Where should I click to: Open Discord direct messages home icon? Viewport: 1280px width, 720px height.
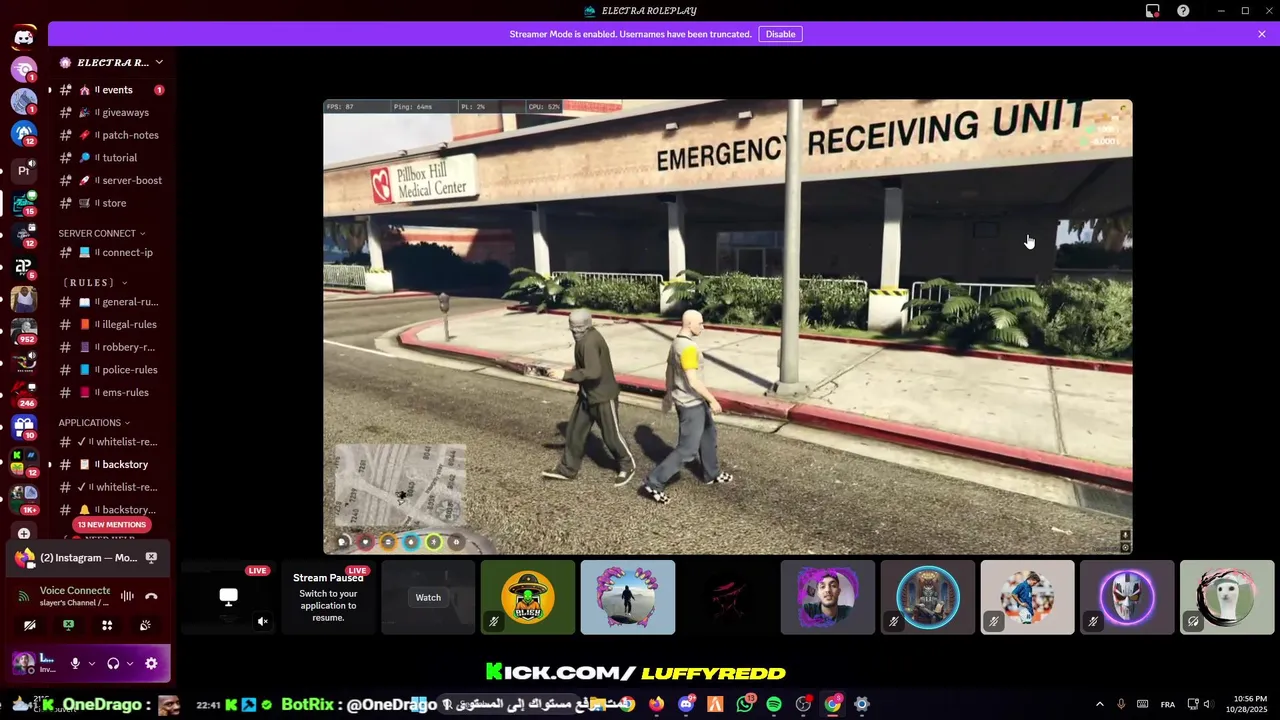point(24,38)
